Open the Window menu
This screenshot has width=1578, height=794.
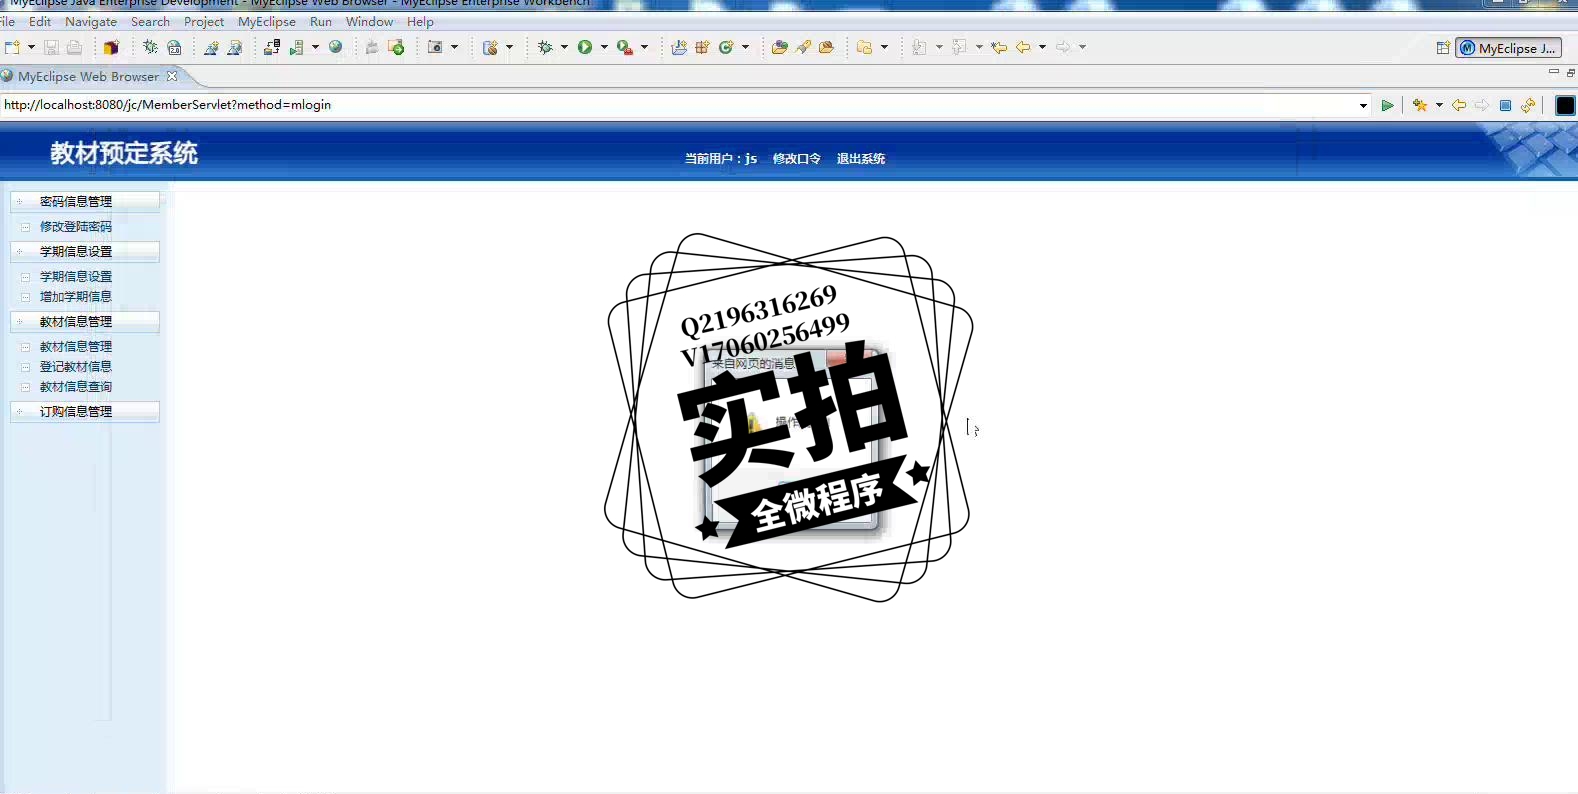pos(369,21)
